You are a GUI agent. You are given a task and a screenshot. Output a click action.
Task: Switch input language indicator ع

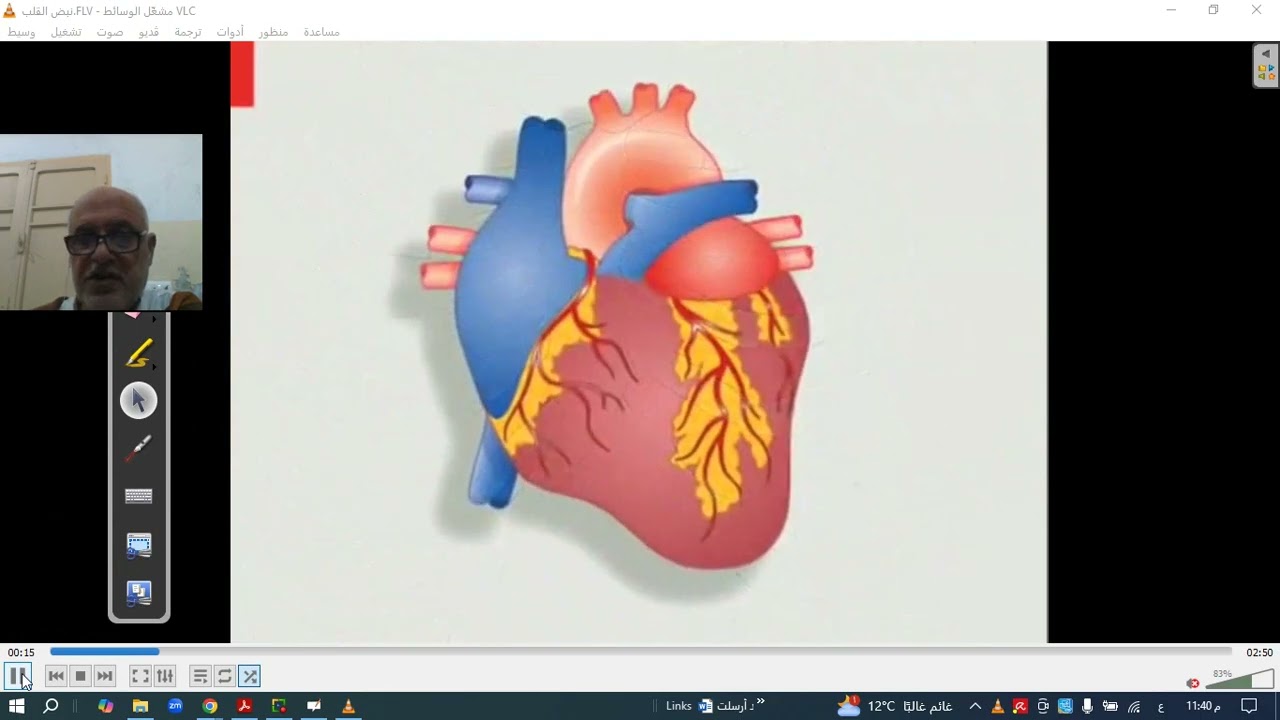click(x=1161, y=707)
